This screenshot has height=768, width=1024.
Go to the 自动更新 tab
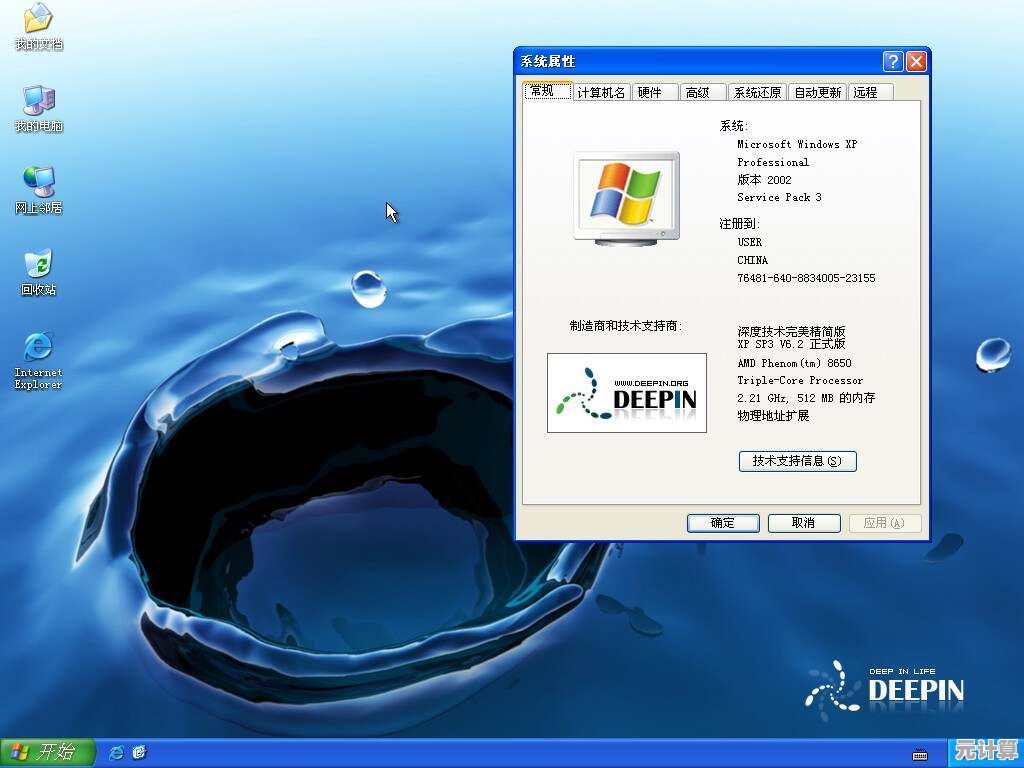coord(817,92)
